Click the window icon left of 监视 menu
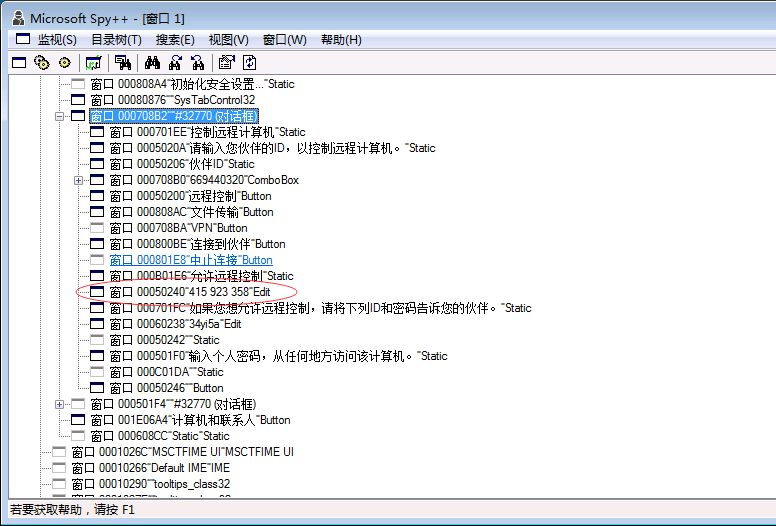 [23, 39]
